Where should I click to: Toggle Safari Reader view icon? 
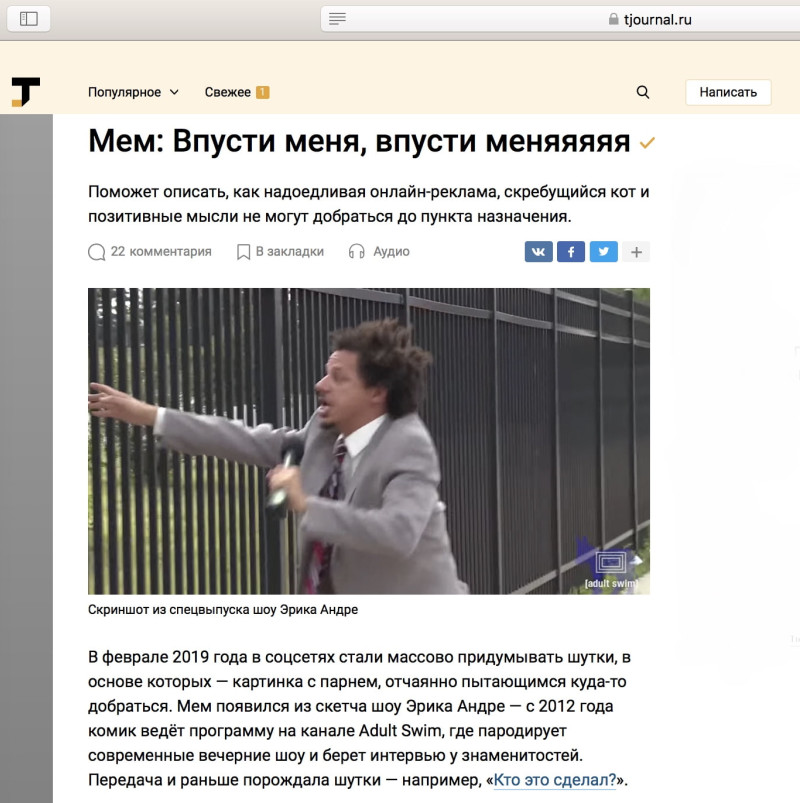coord(337,19)
